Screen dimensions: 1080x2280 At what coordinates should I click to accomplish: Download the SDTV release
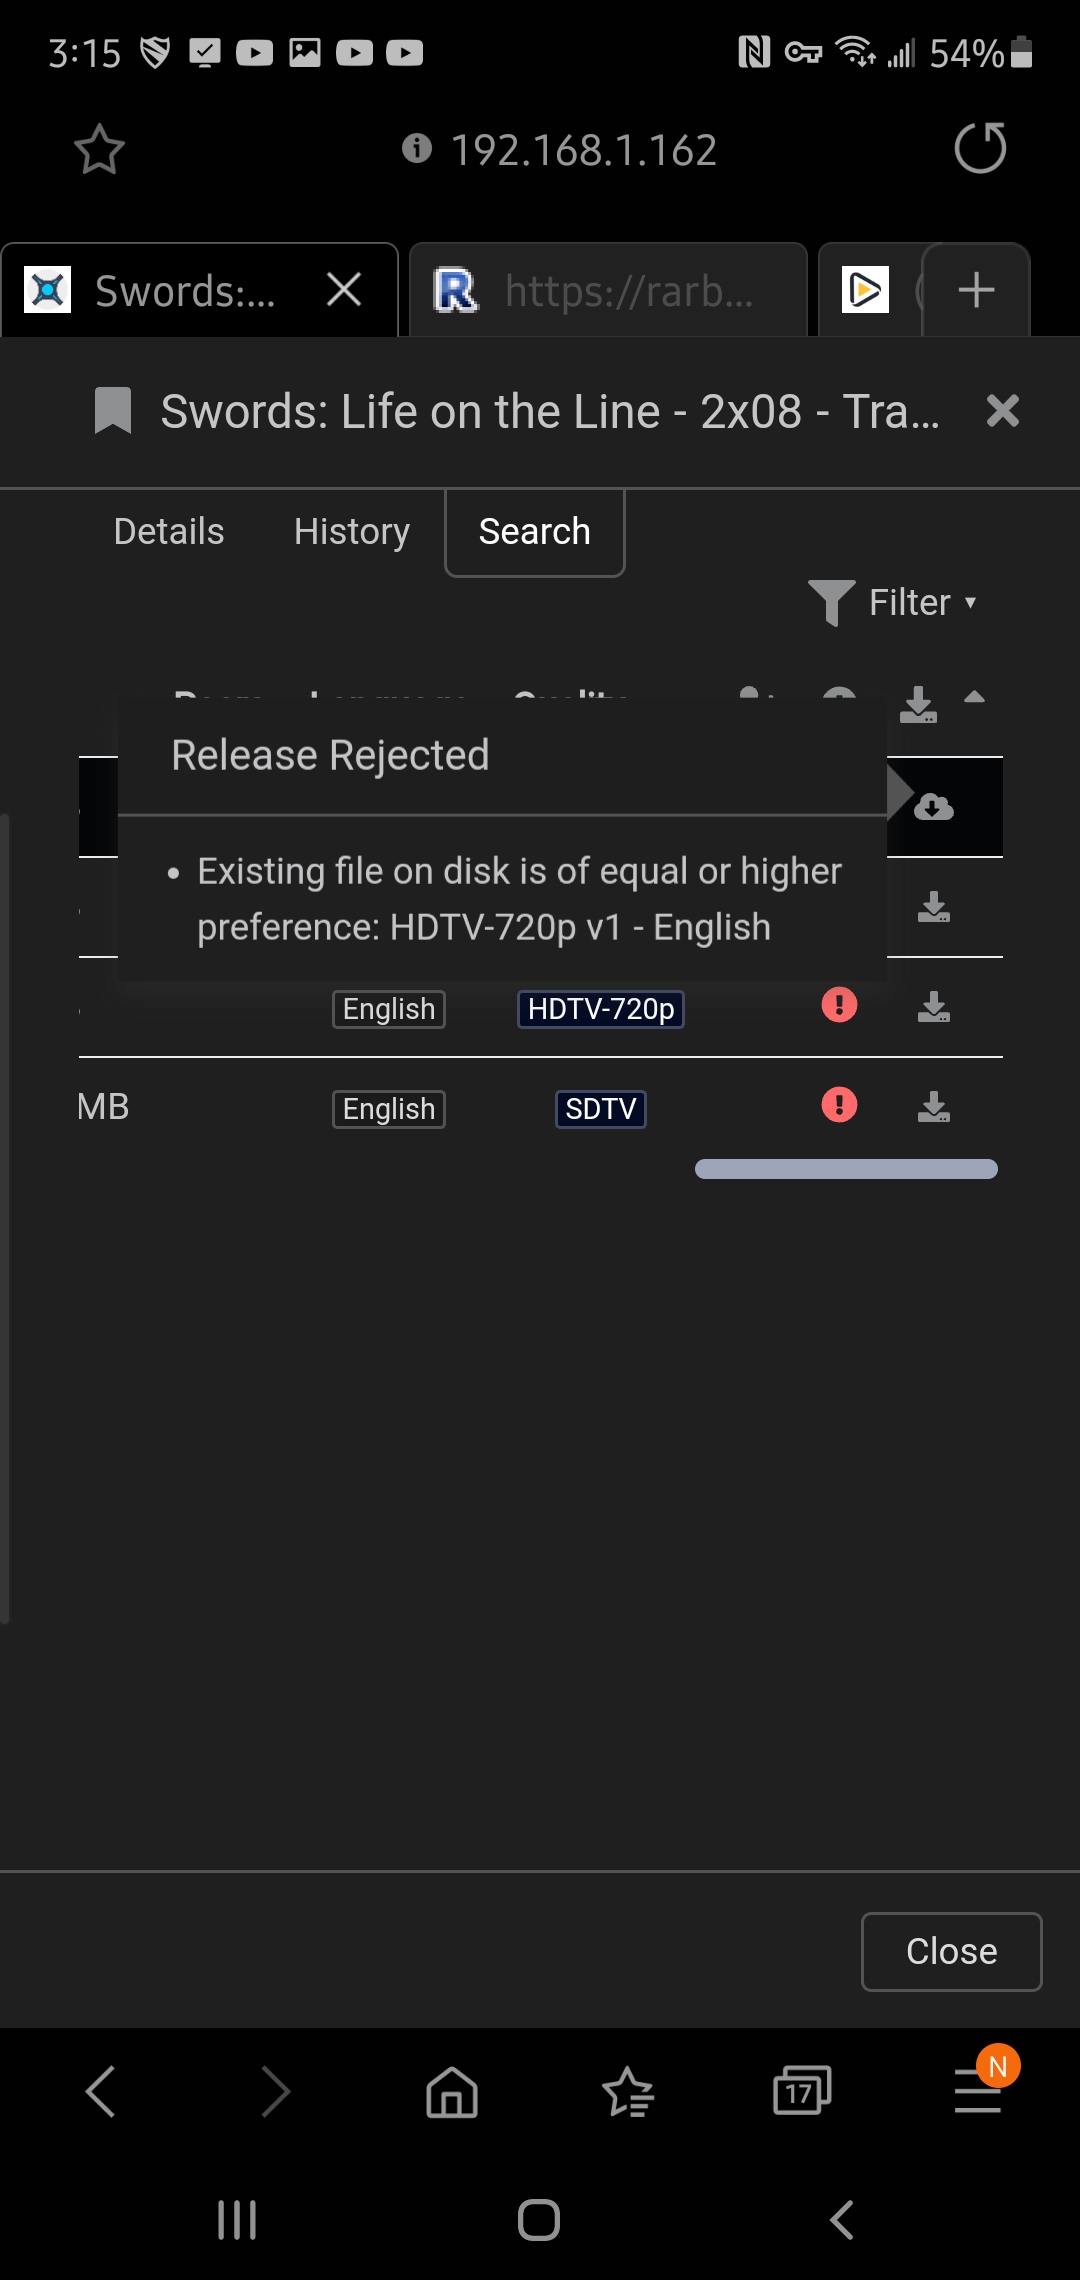[x=934, y=1106]
